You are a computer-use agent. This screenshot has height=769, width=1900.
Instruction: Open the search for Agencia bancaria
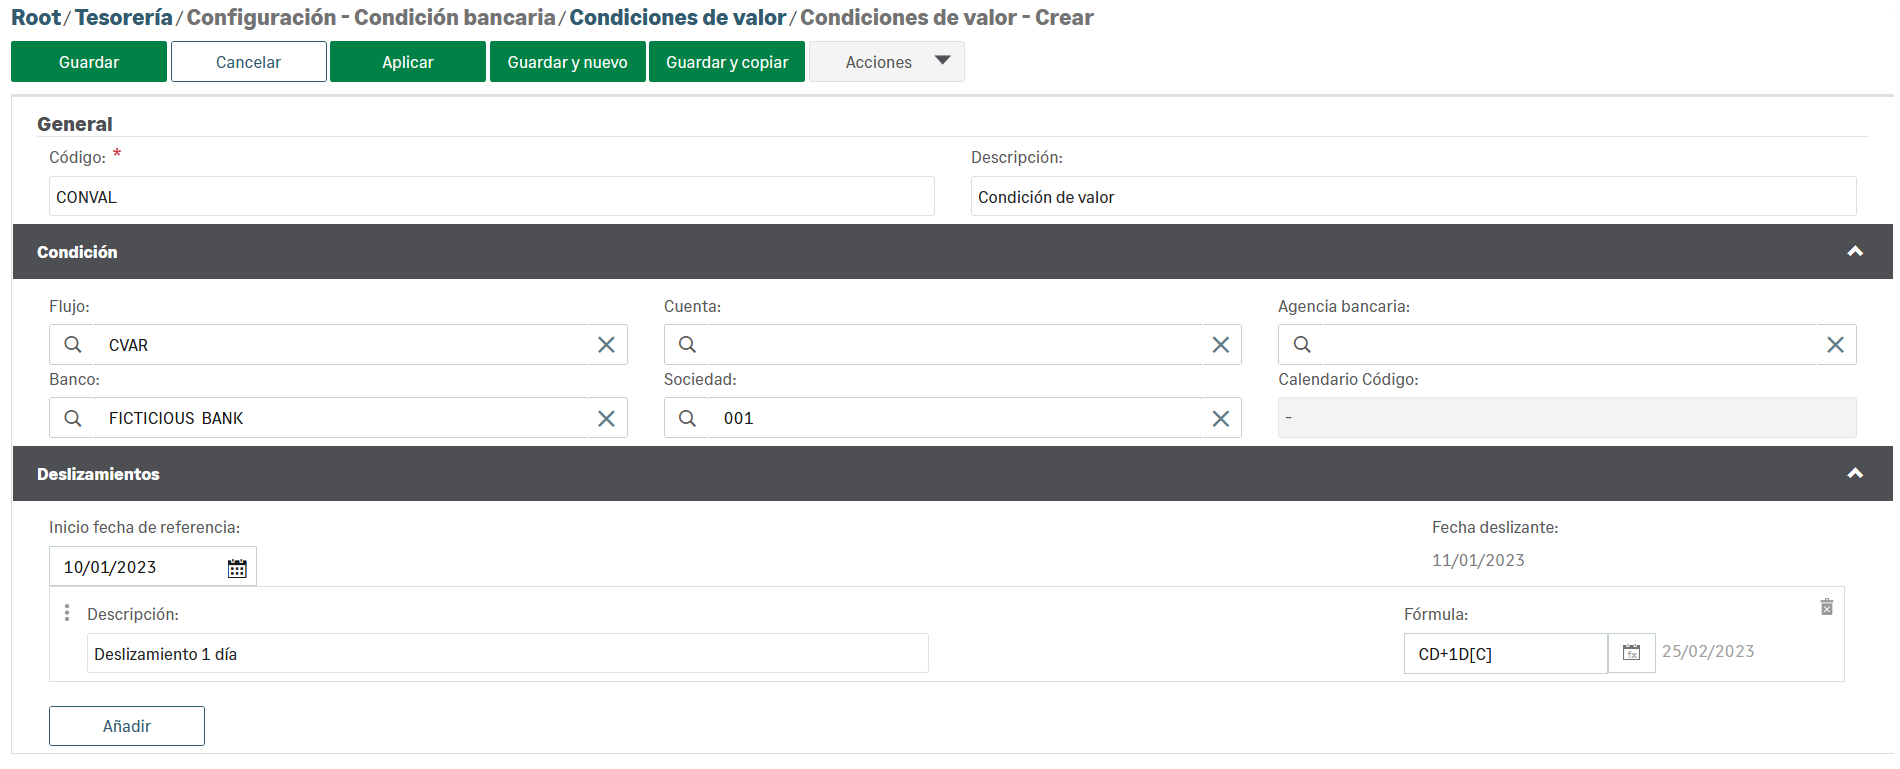[x=1302, y=345]
